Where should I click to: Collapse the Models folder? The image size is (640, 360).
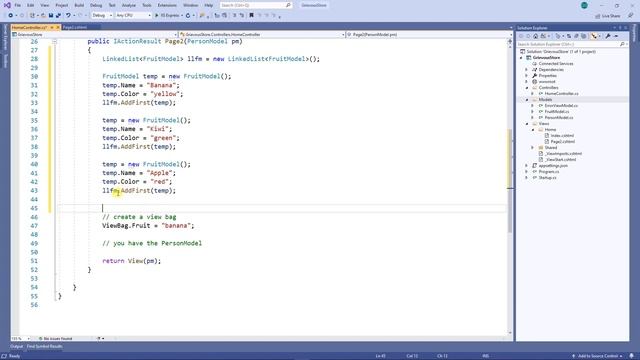pyautogui.click(x=527, y=100)
